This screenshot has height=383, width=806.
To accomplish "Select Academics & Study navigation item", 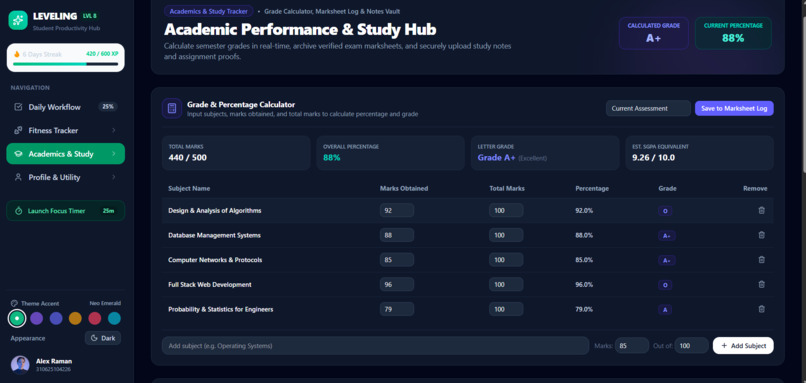I will coord(65,154).
